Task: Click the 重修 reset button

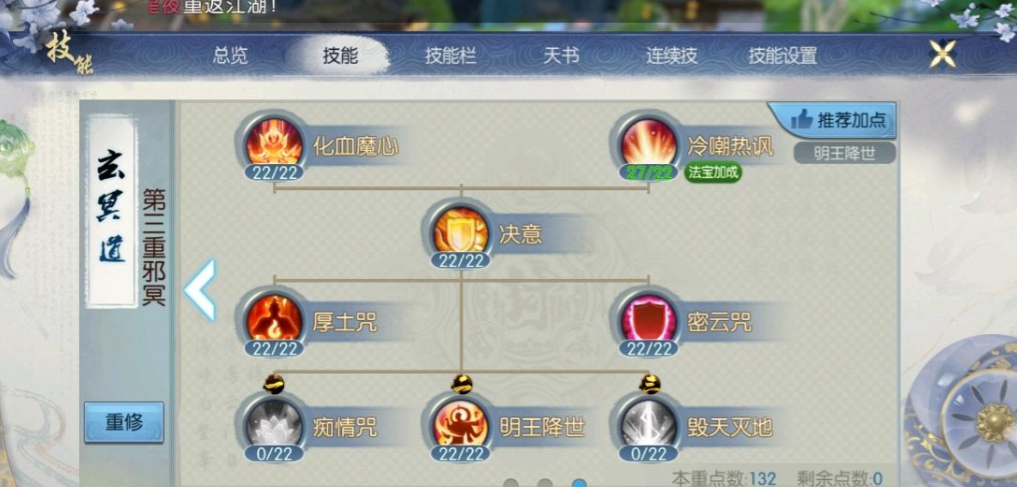Action: point(124,422)
